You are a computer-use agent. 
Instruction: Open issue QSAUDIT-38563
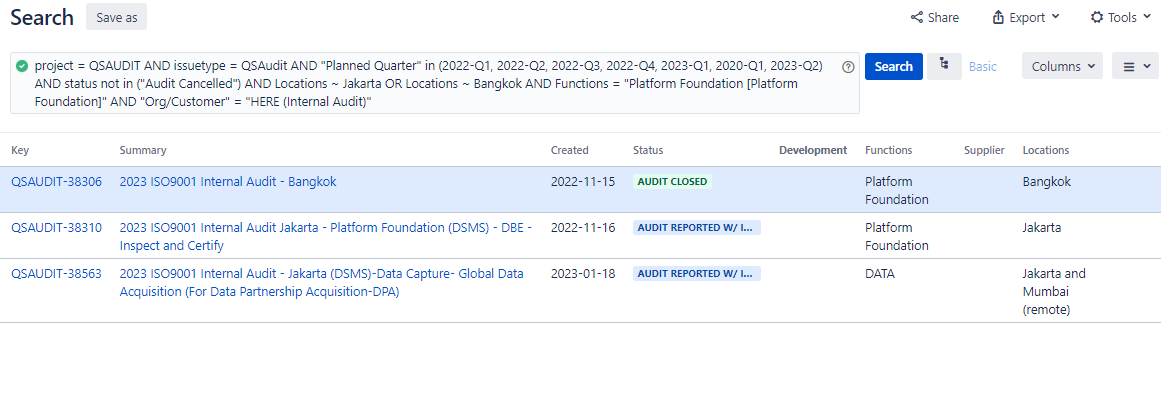pyautogui.click(x=56, y=273)
